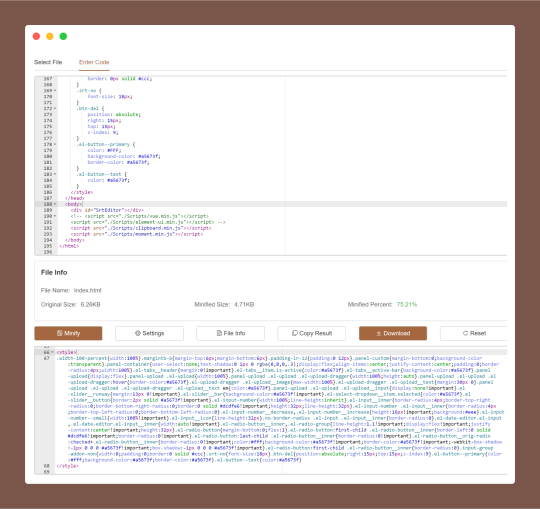540x509 pixels.
Task: Open the Enter Code tab
Action: pyautogui.click(x=94, y=62)
